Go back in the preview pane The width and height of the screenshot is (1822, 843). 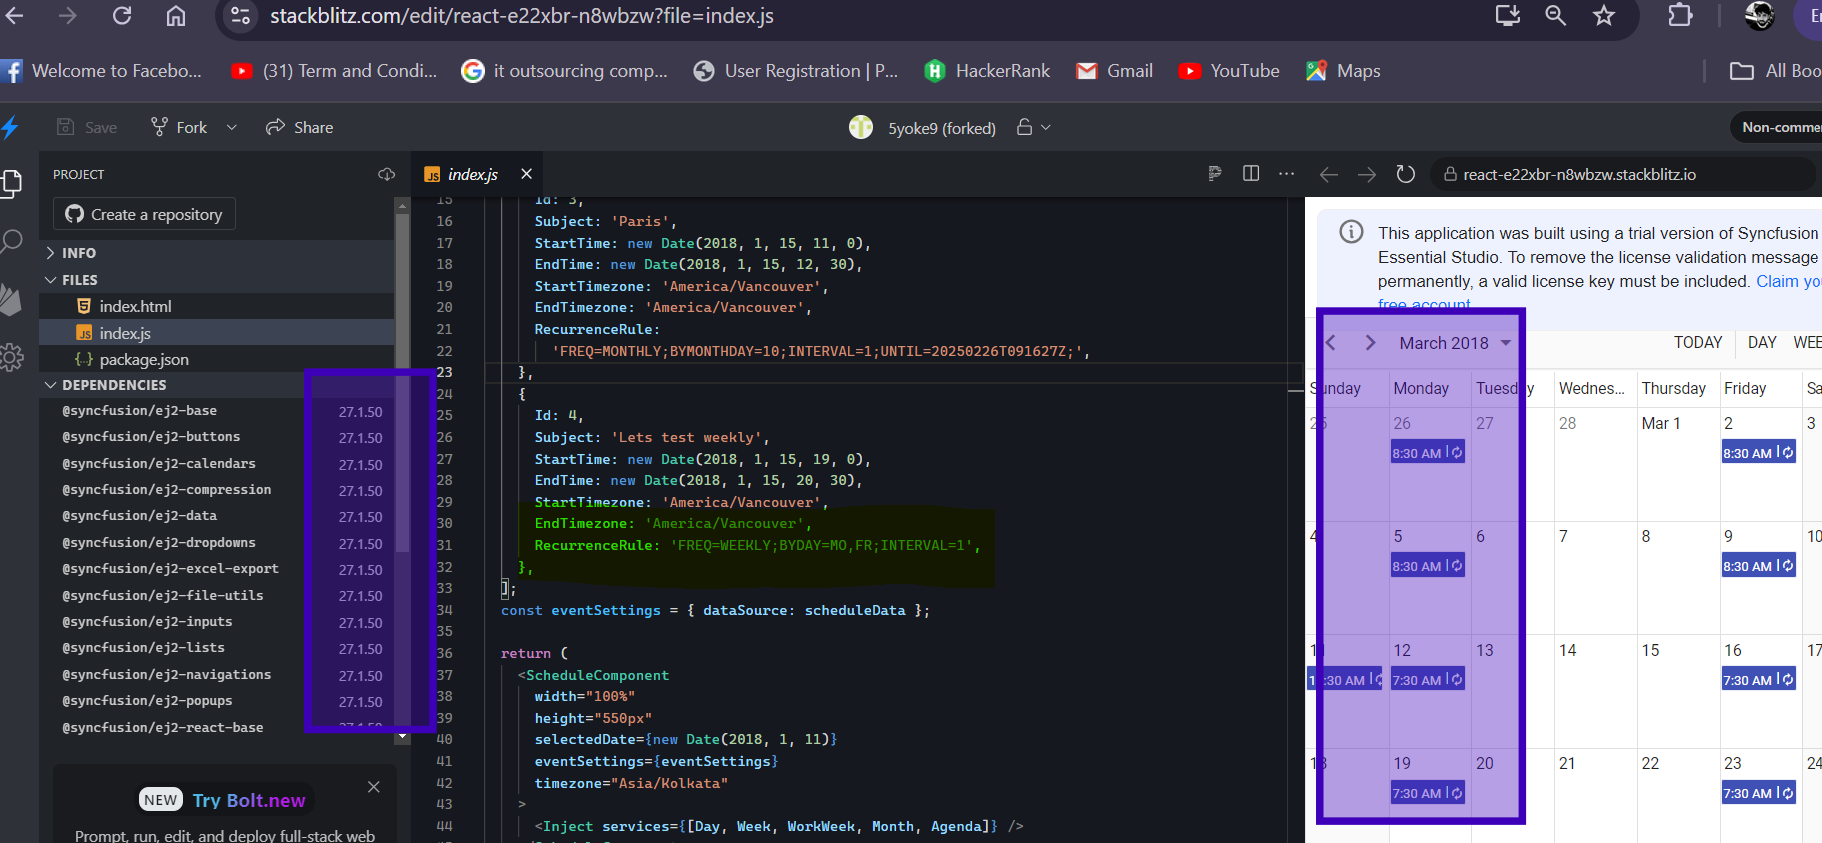[1328, 175]
